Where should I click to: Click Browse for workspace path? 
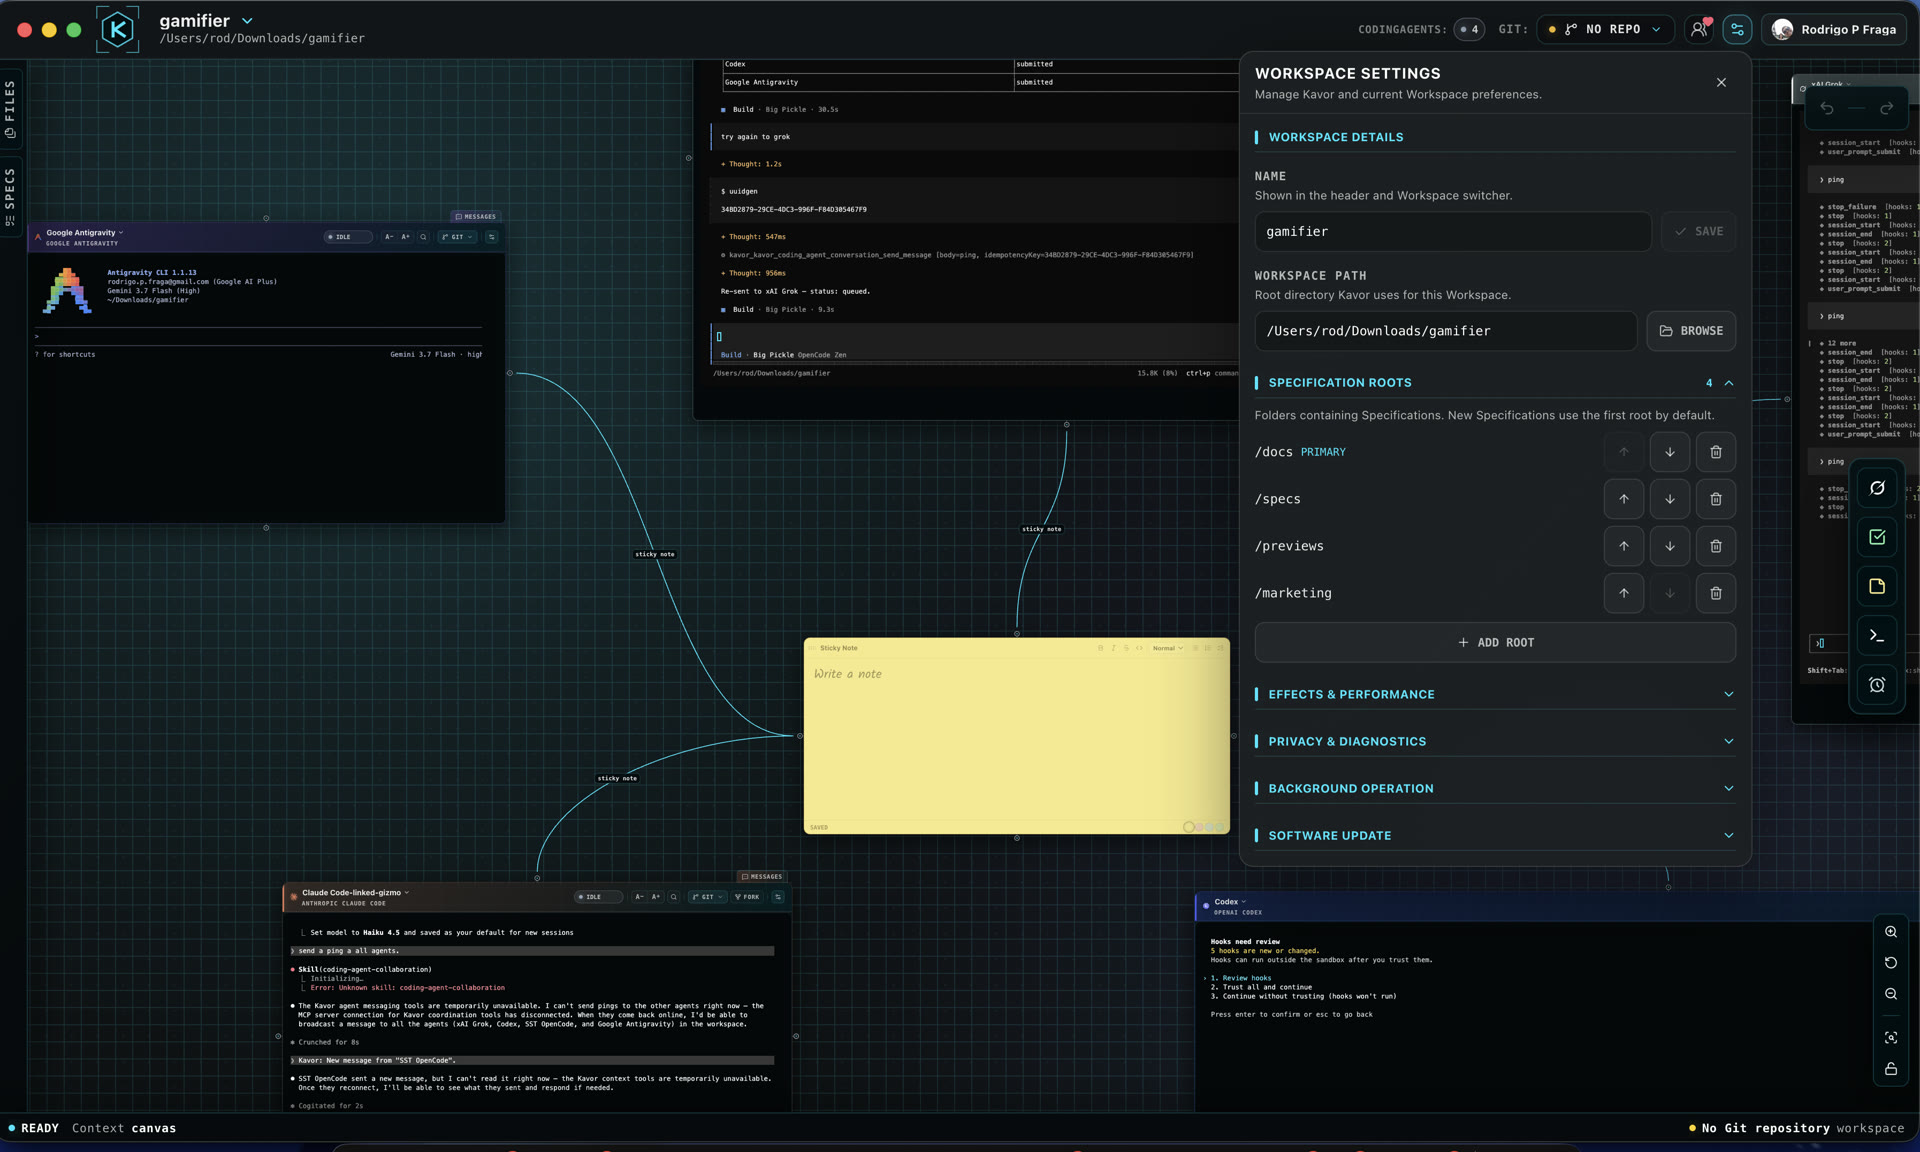[x=1691, y=331]
